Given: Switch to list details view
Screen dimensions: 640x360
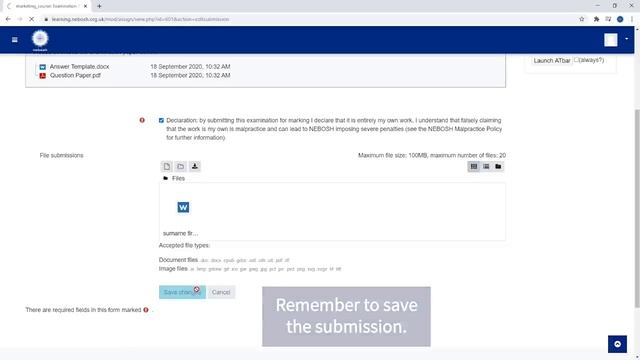Looking at the screenshot, I should [x=486, y=167].
